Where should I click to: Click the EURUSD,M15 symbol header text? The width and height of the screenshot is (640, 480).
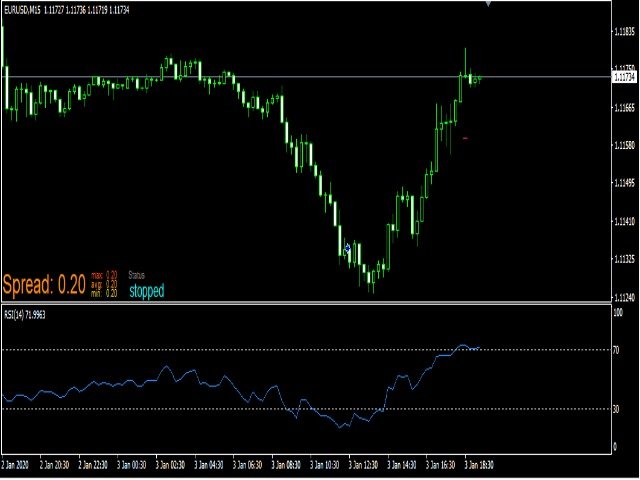22,11
